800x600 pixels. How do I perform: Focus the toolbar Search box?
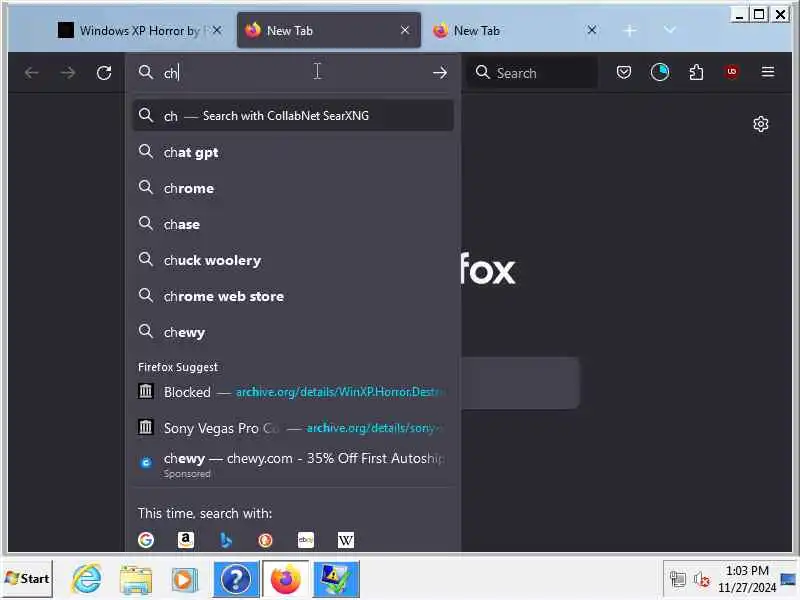tap(532, 73)
